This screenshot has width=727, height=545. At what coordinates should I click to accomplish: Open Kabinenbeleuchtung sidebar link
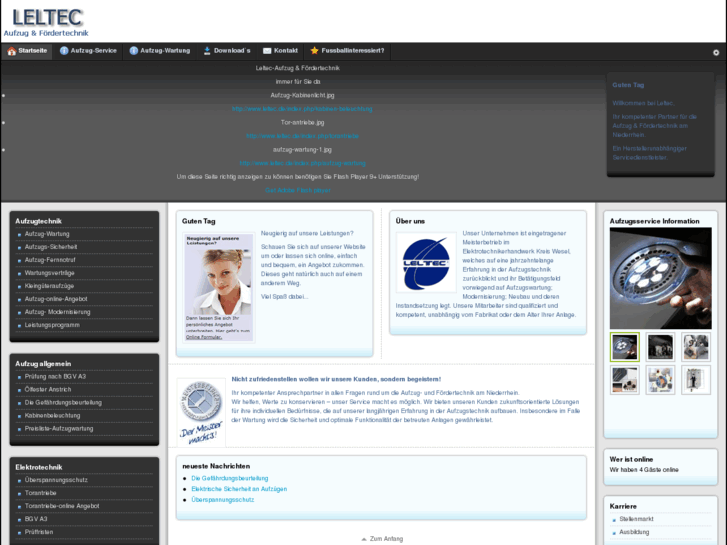[x=52, y=416]
